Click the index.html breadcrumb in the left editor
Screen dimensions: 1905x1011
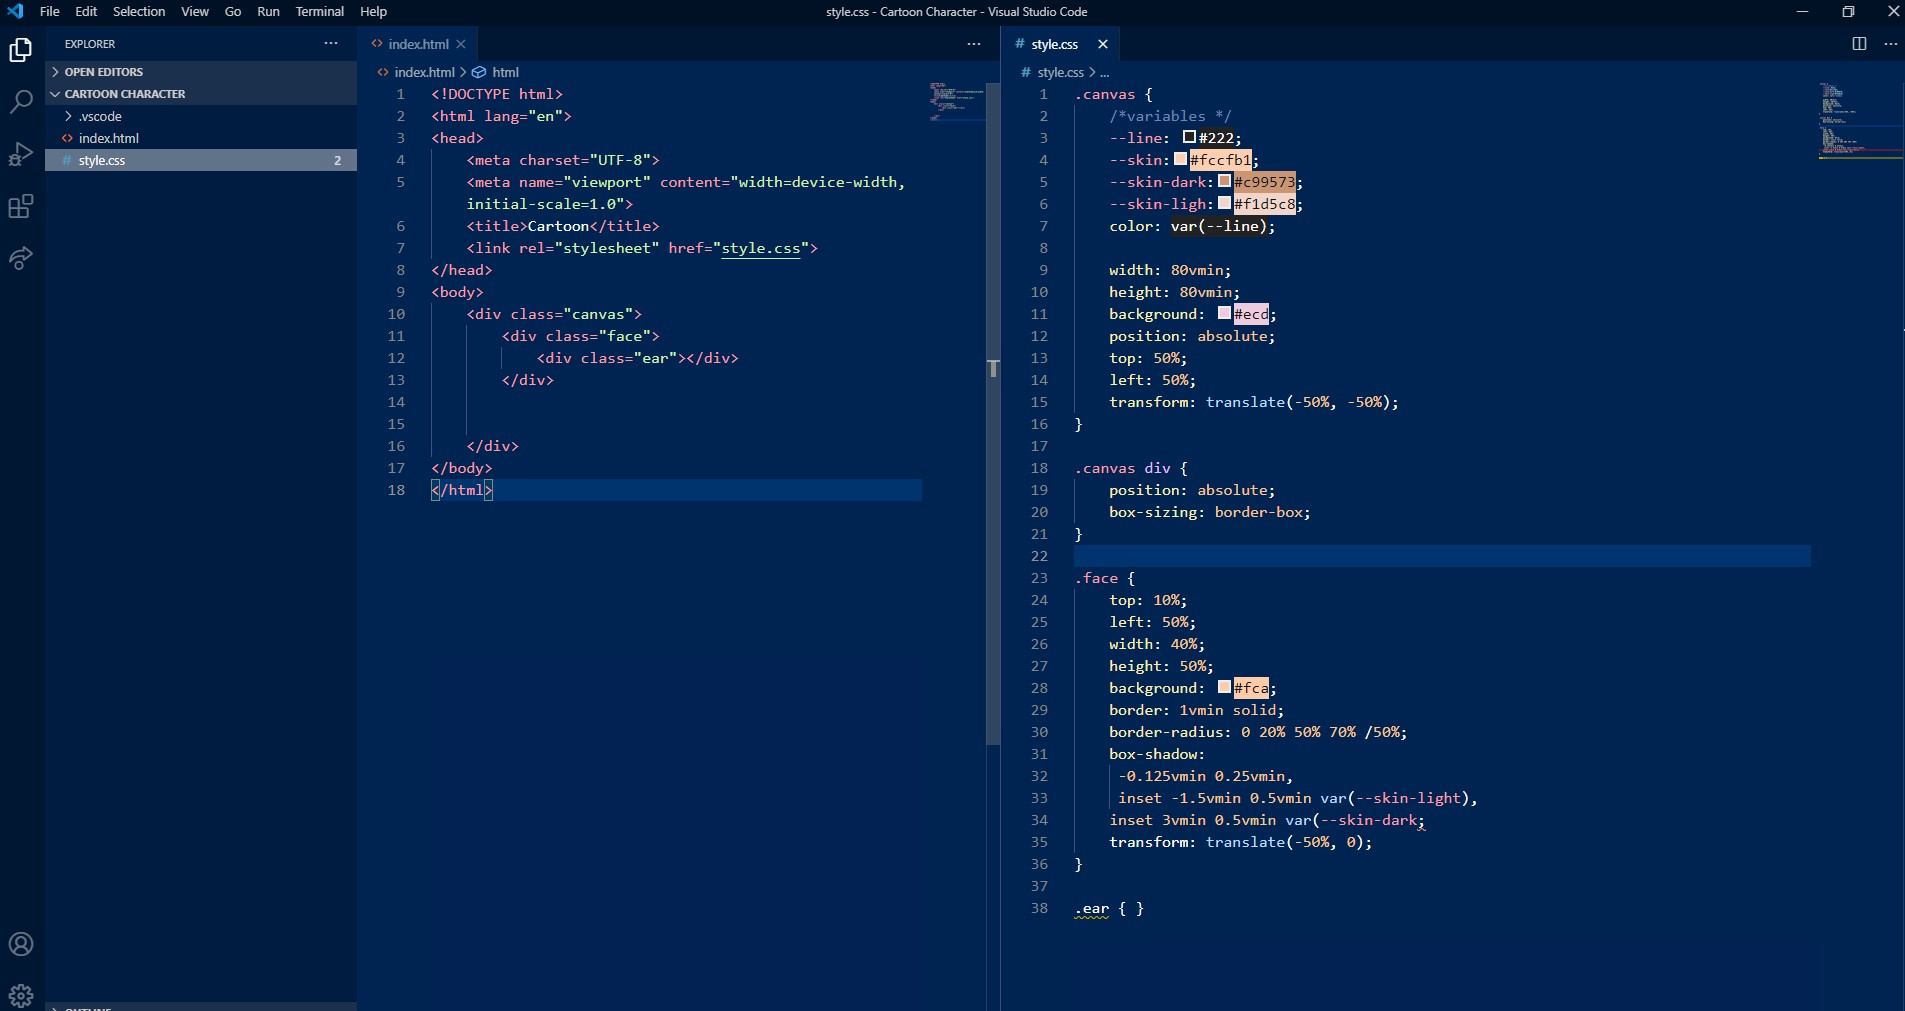pos(424,72)
